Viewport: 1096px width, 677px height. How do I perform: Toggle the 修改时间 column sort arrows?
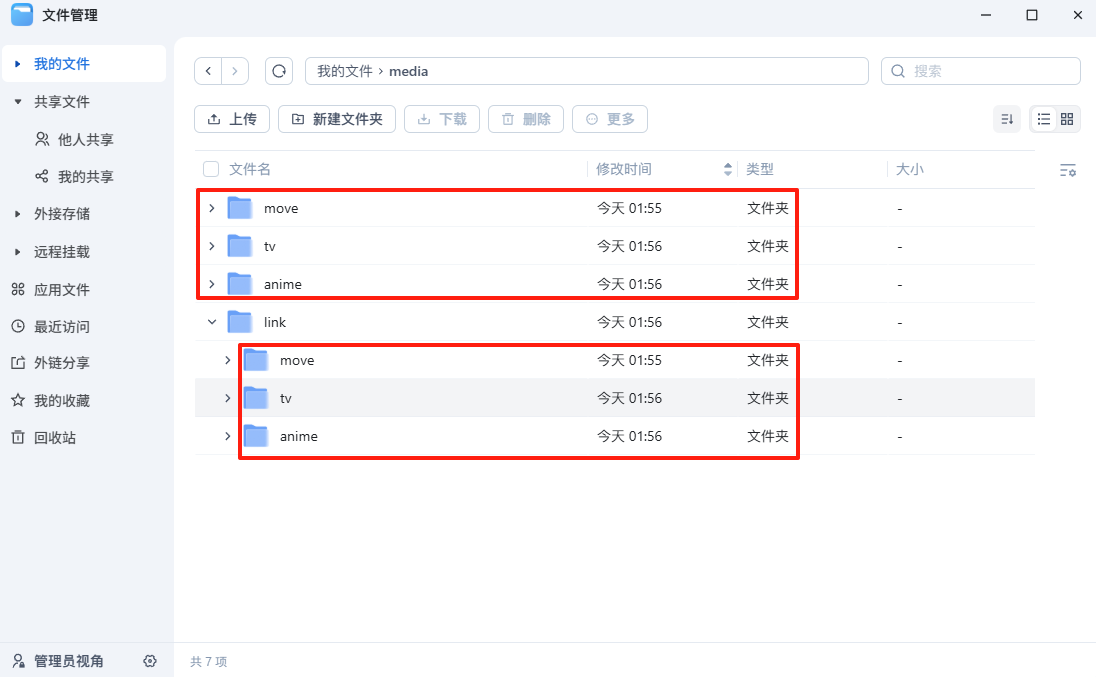click(x=727, y=169)
